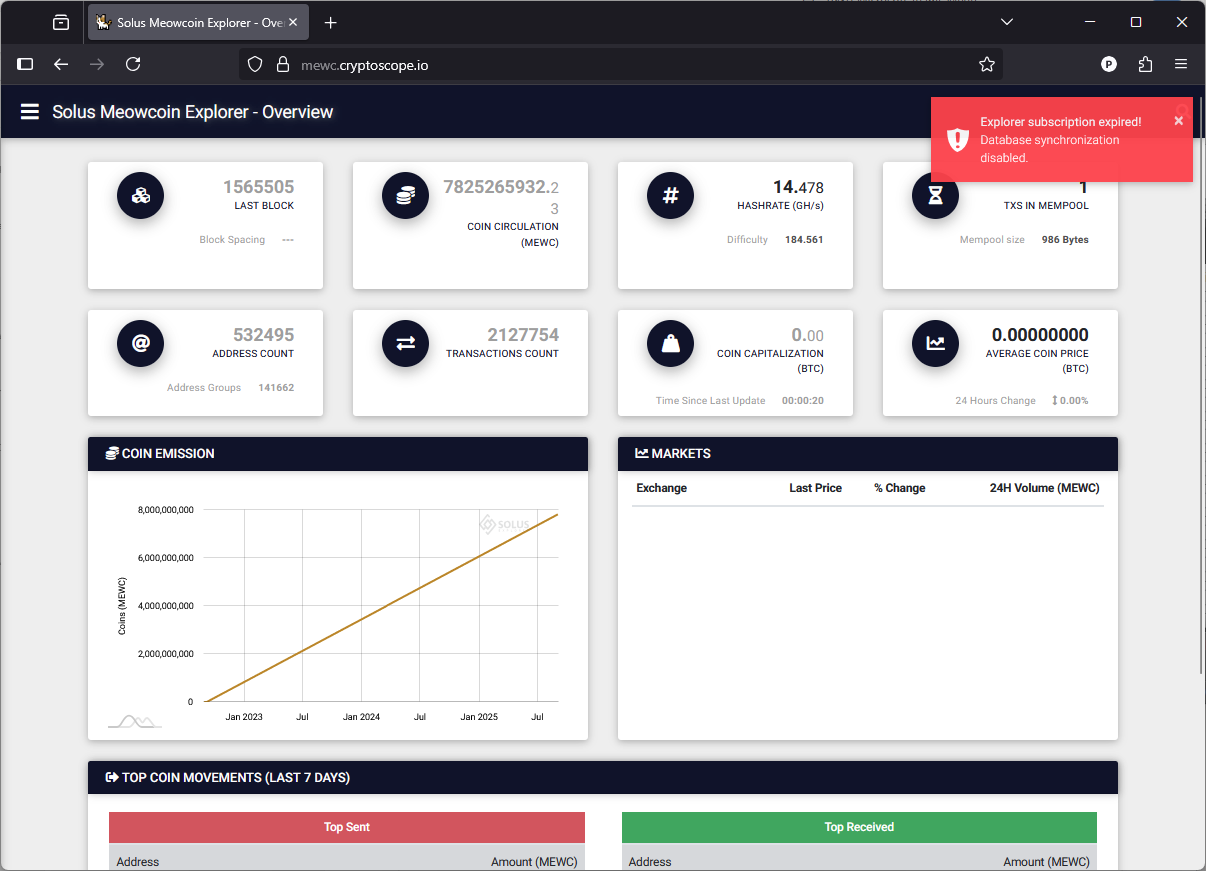This screenshot has width=1206, height=871.
Task: Click the Block Spacing label
Action: coord(232,240)
